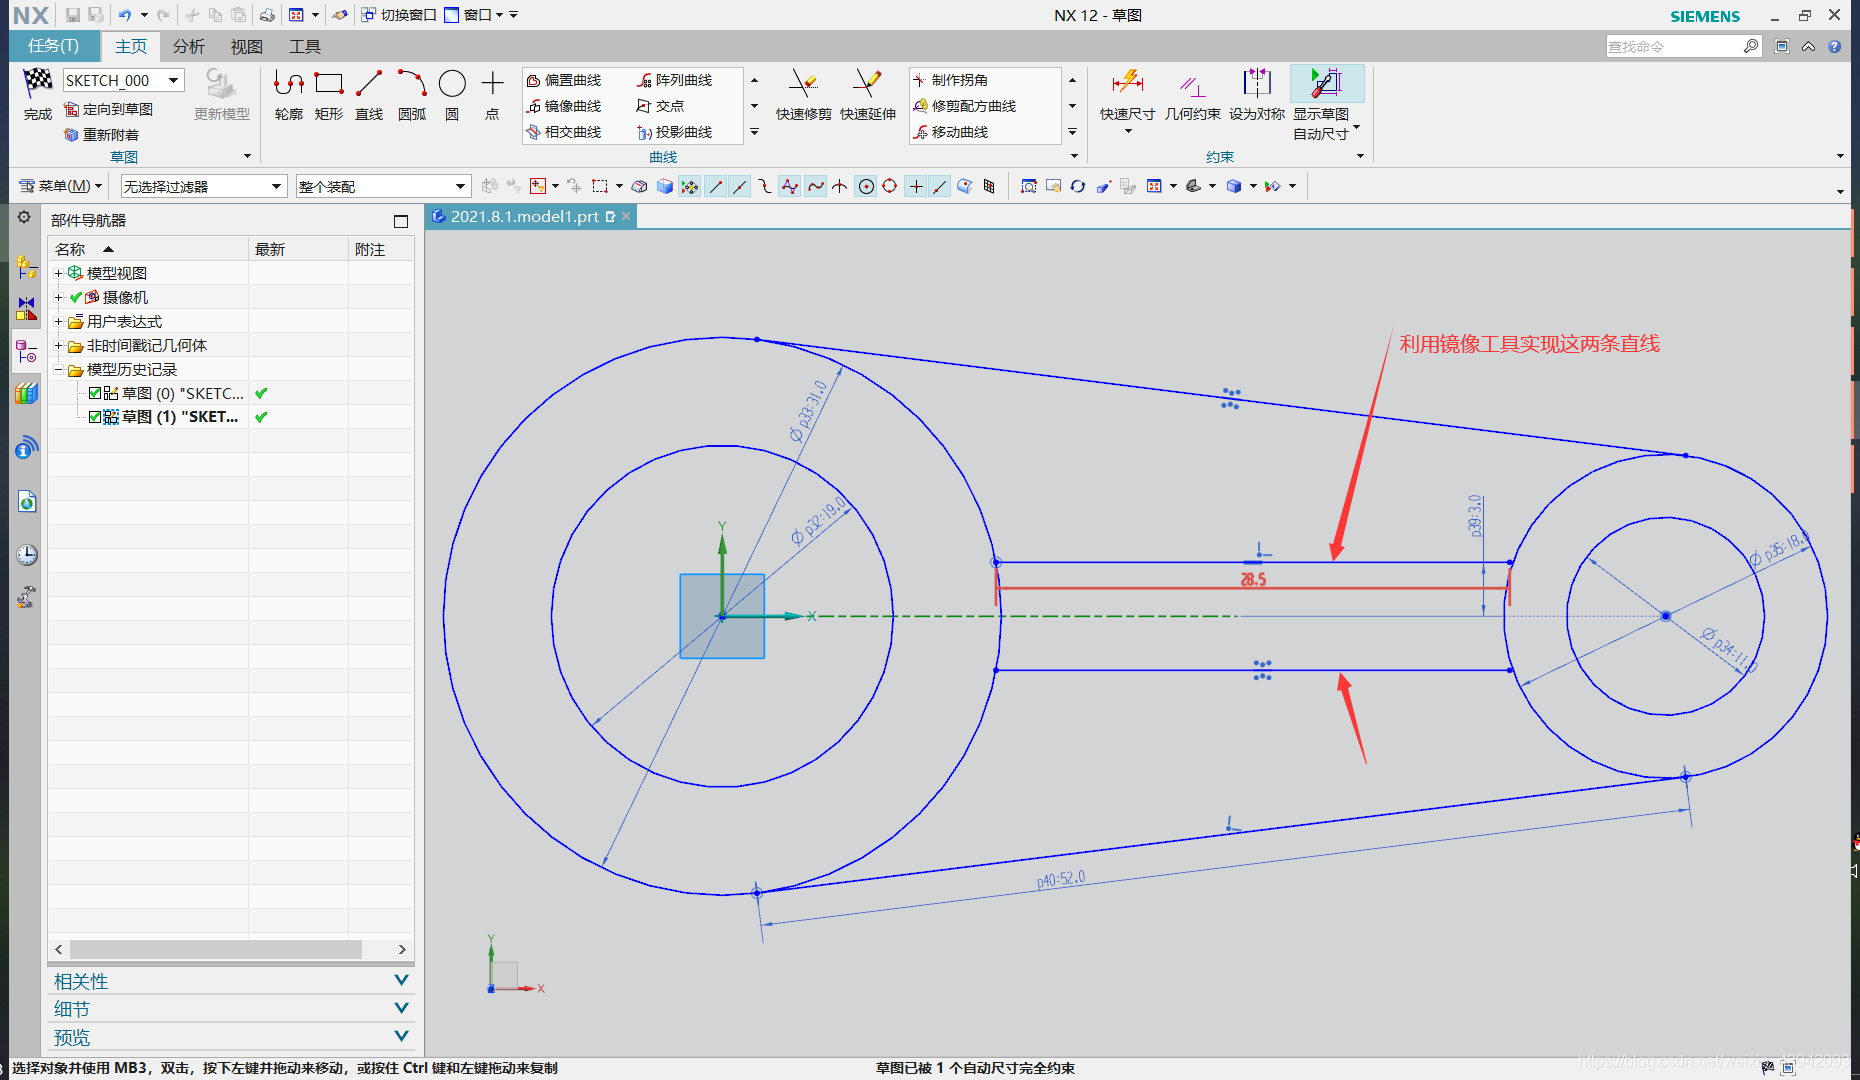Switch to the 工具 ribbon tab
The height and width of the screenshot is (1080, 1860).
[x=304, y=46]
